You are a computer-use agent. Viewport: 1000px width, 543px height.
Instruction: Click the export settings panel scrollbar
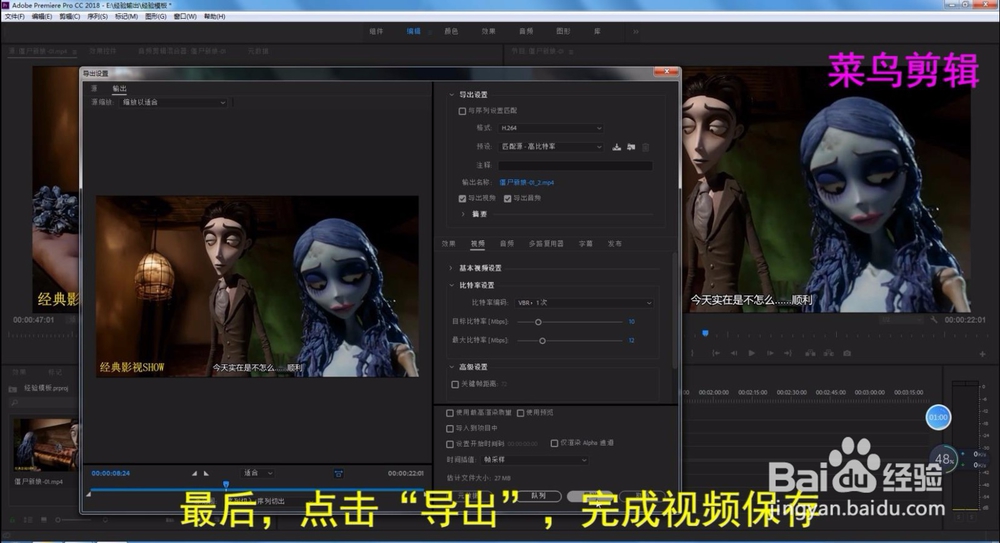pyautogui.click(x=674, y=311)
